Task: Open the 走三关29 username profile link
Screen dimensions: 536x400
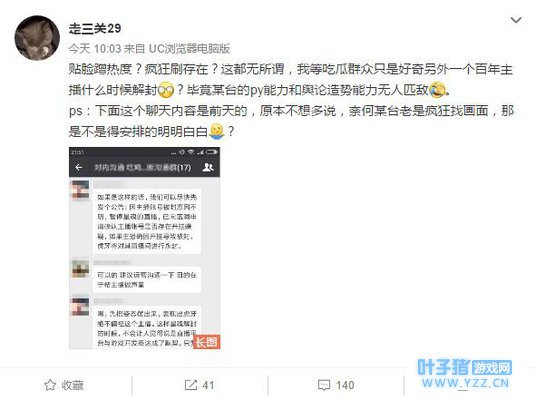Action: 95,28
